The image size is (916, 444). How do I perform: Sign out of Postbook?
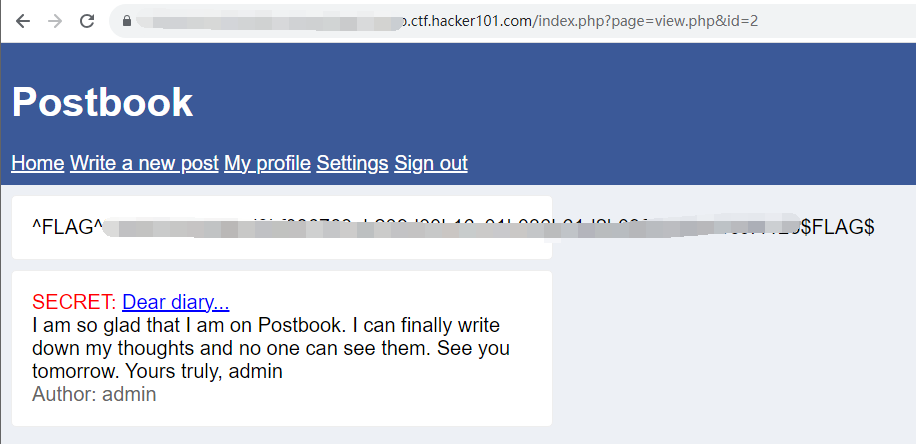tap(431, 163)
